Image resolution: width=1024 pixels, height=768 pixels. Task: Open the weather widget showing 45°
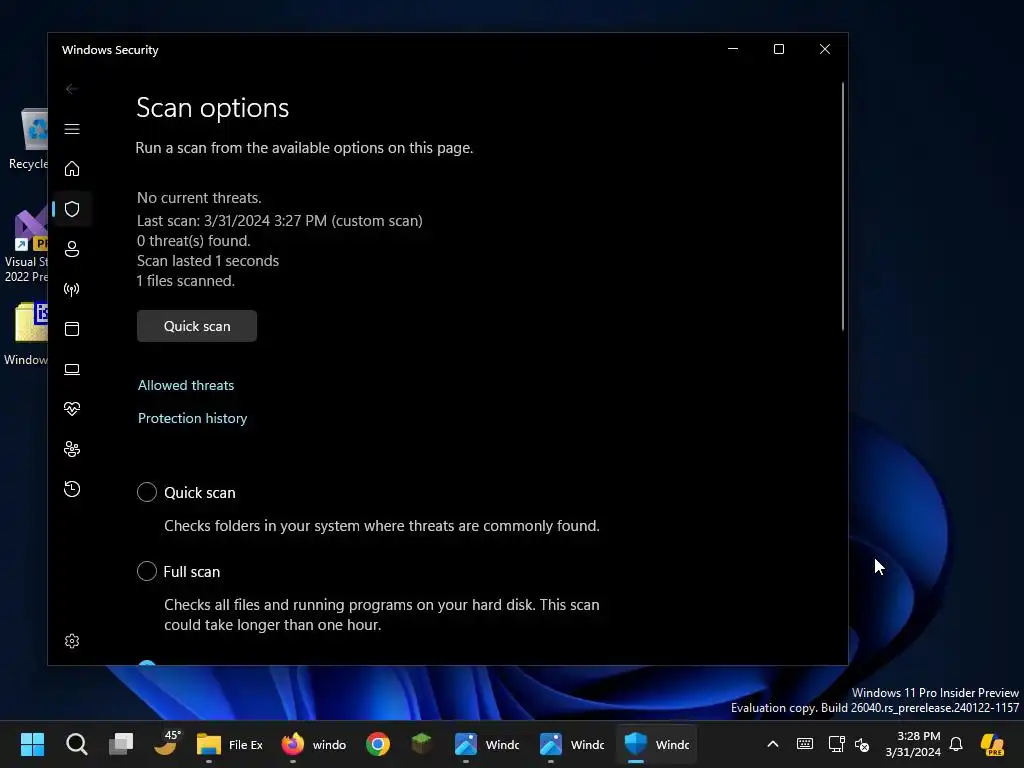pyautogui.click(x=166, y=744)
